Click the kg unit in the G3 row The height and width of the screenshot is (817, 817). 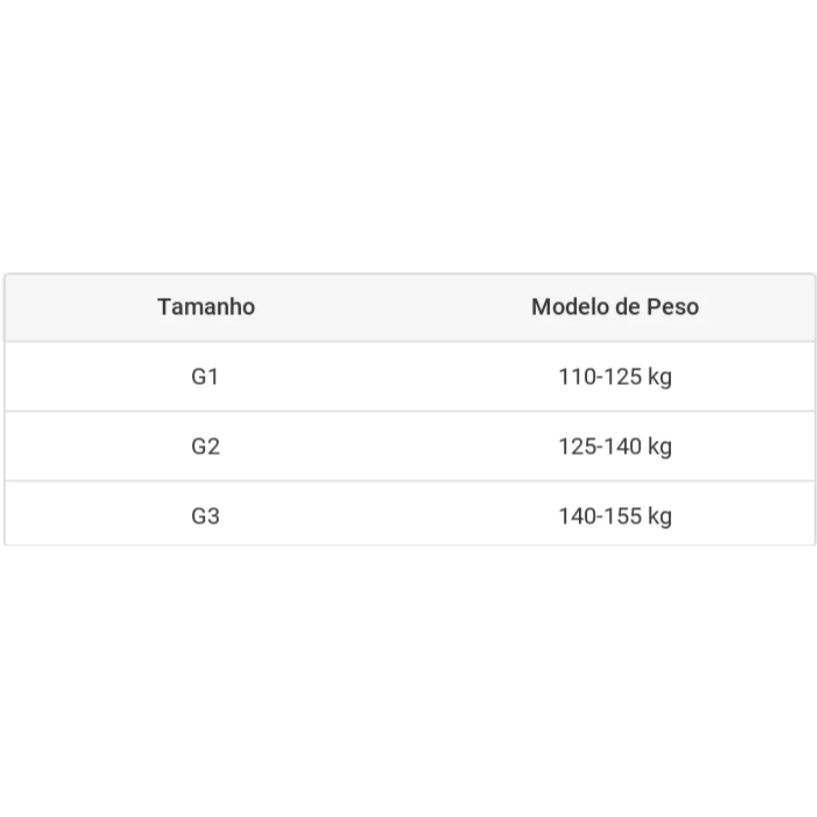659,517
